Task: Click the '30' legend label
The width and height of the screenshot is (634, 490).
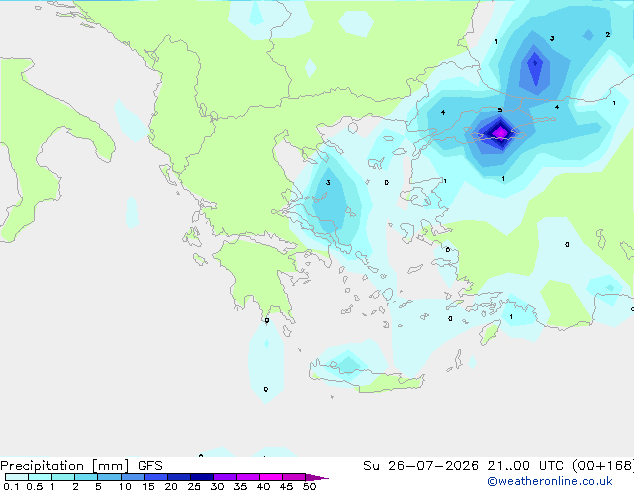Action: click(x=217, y=486)
